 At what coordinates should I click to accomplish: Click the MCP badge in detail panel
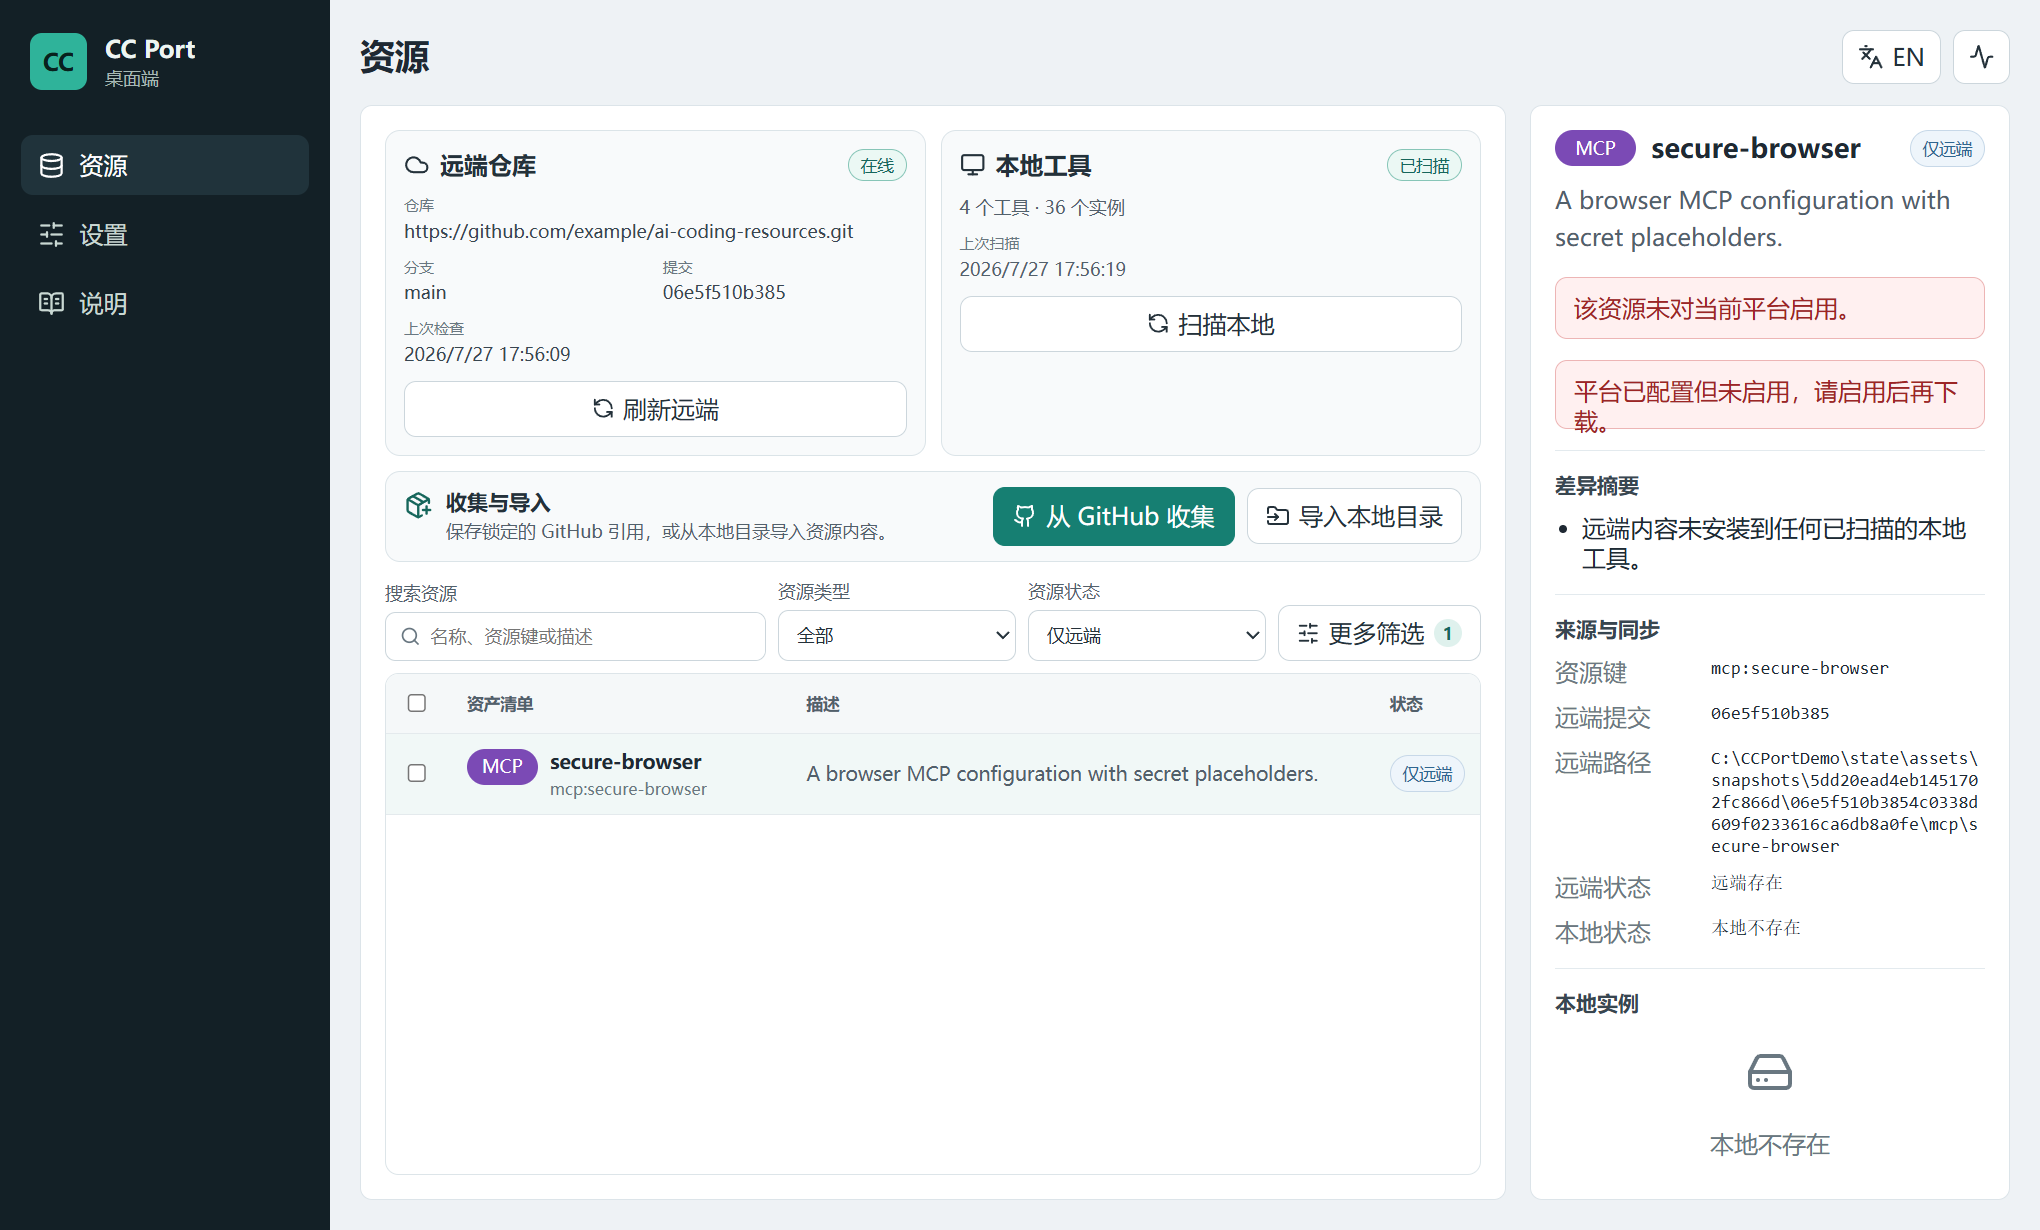1595,148
